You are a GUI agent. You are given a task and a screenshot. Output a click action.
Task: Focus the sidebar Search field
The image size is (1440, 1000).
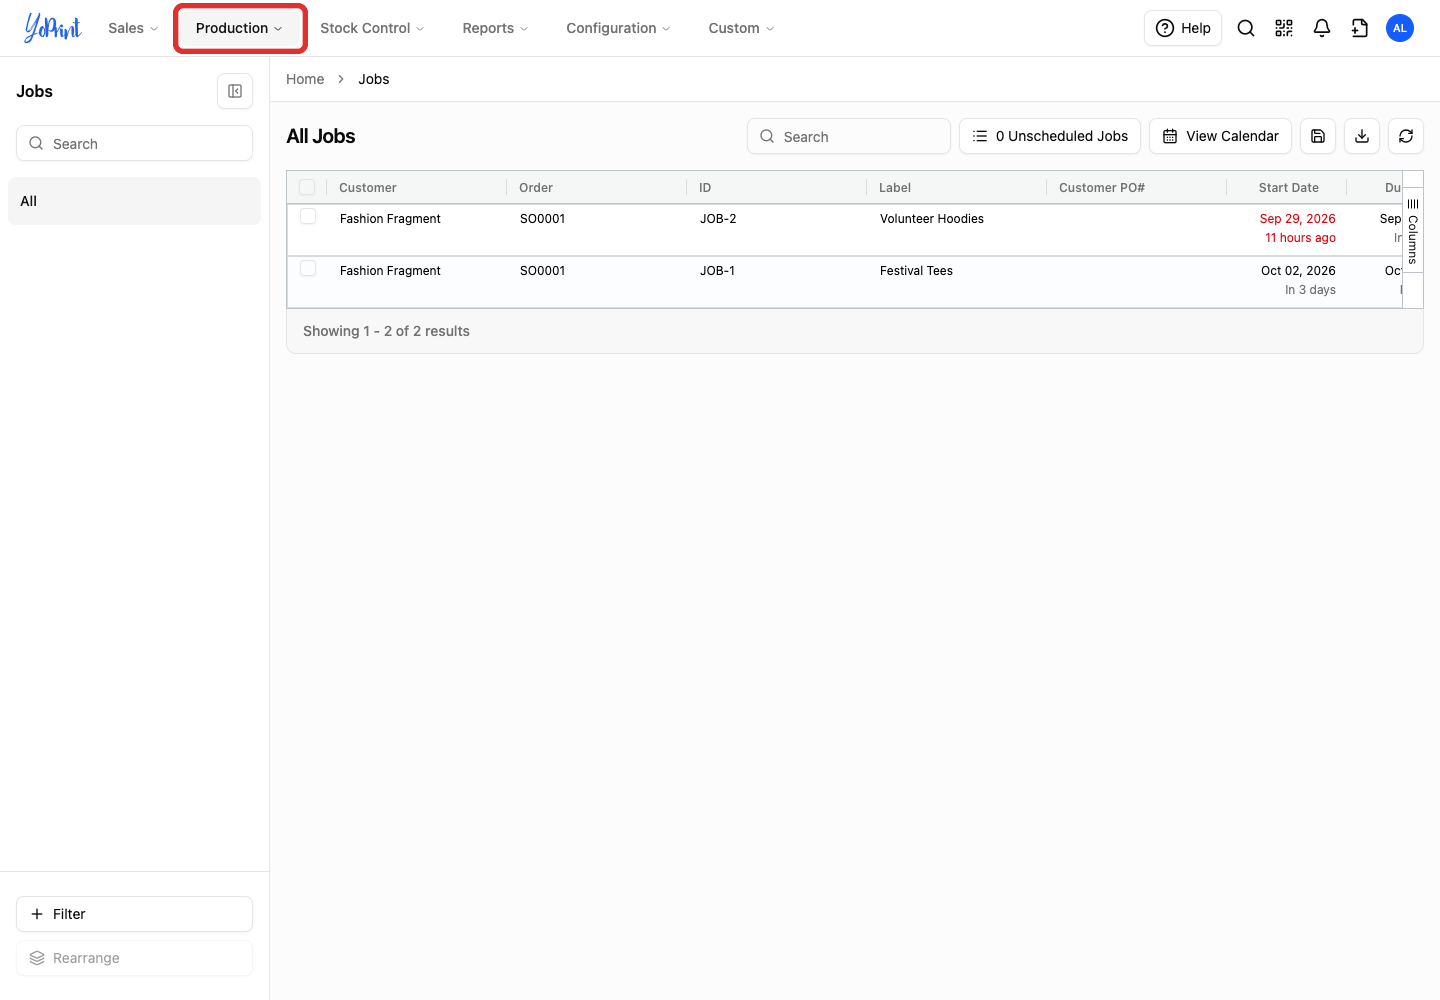(134, 143)
